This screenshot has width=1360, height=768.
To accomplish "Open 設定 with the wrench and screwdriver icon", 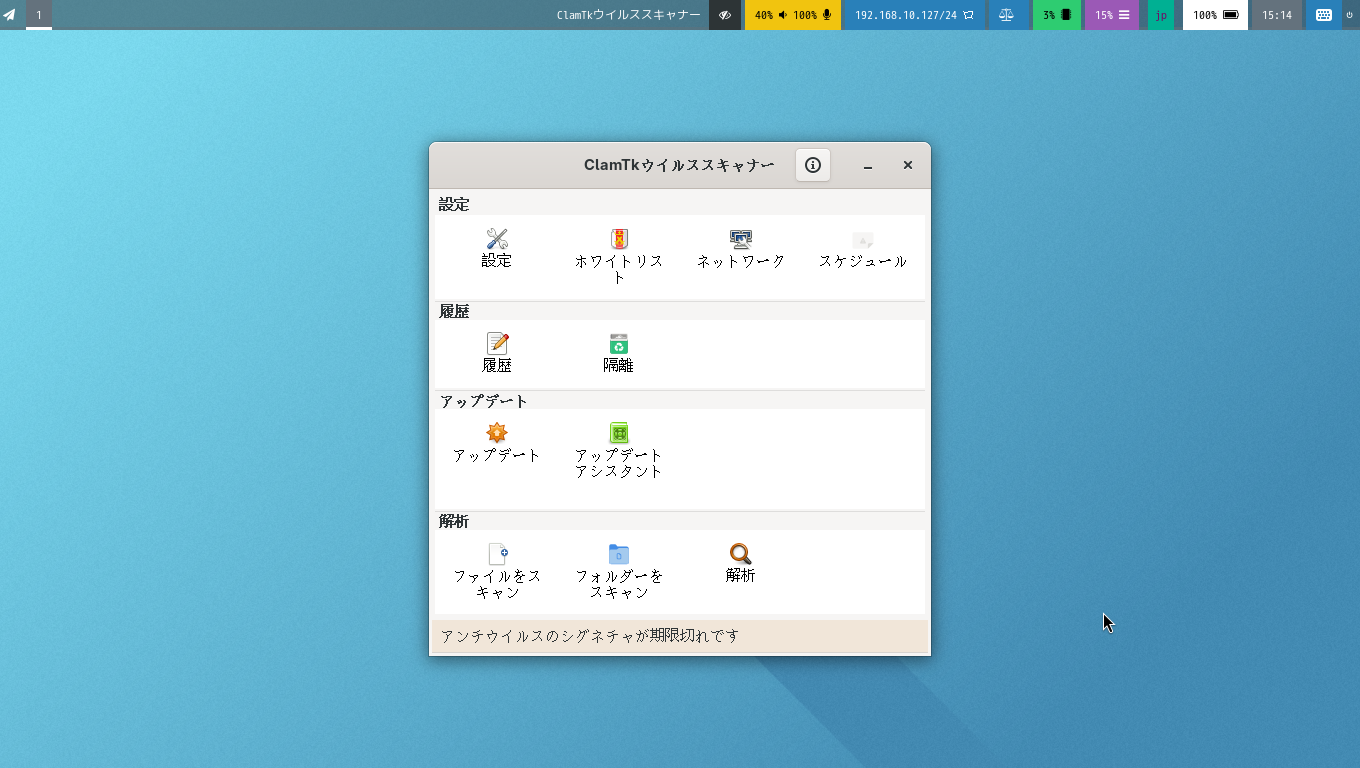I will tap(497, 248).
